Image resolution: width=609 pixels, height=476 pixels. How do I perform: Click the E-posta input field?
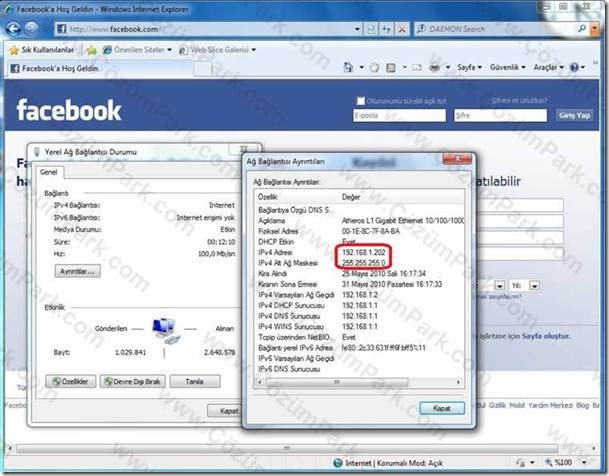399,115
